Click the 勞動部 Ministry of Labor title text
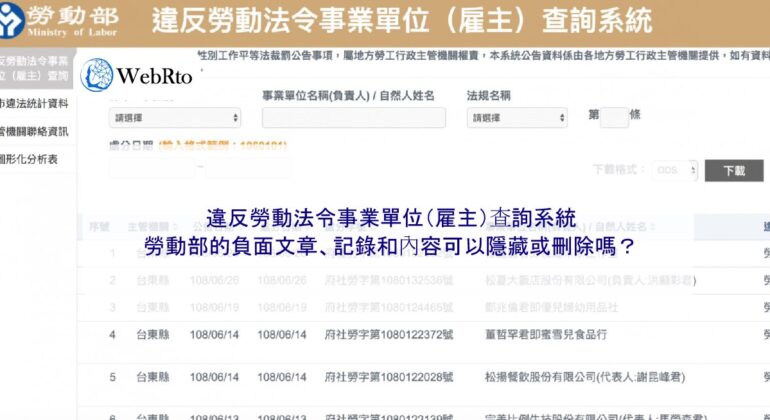 (x=72, y=21)
